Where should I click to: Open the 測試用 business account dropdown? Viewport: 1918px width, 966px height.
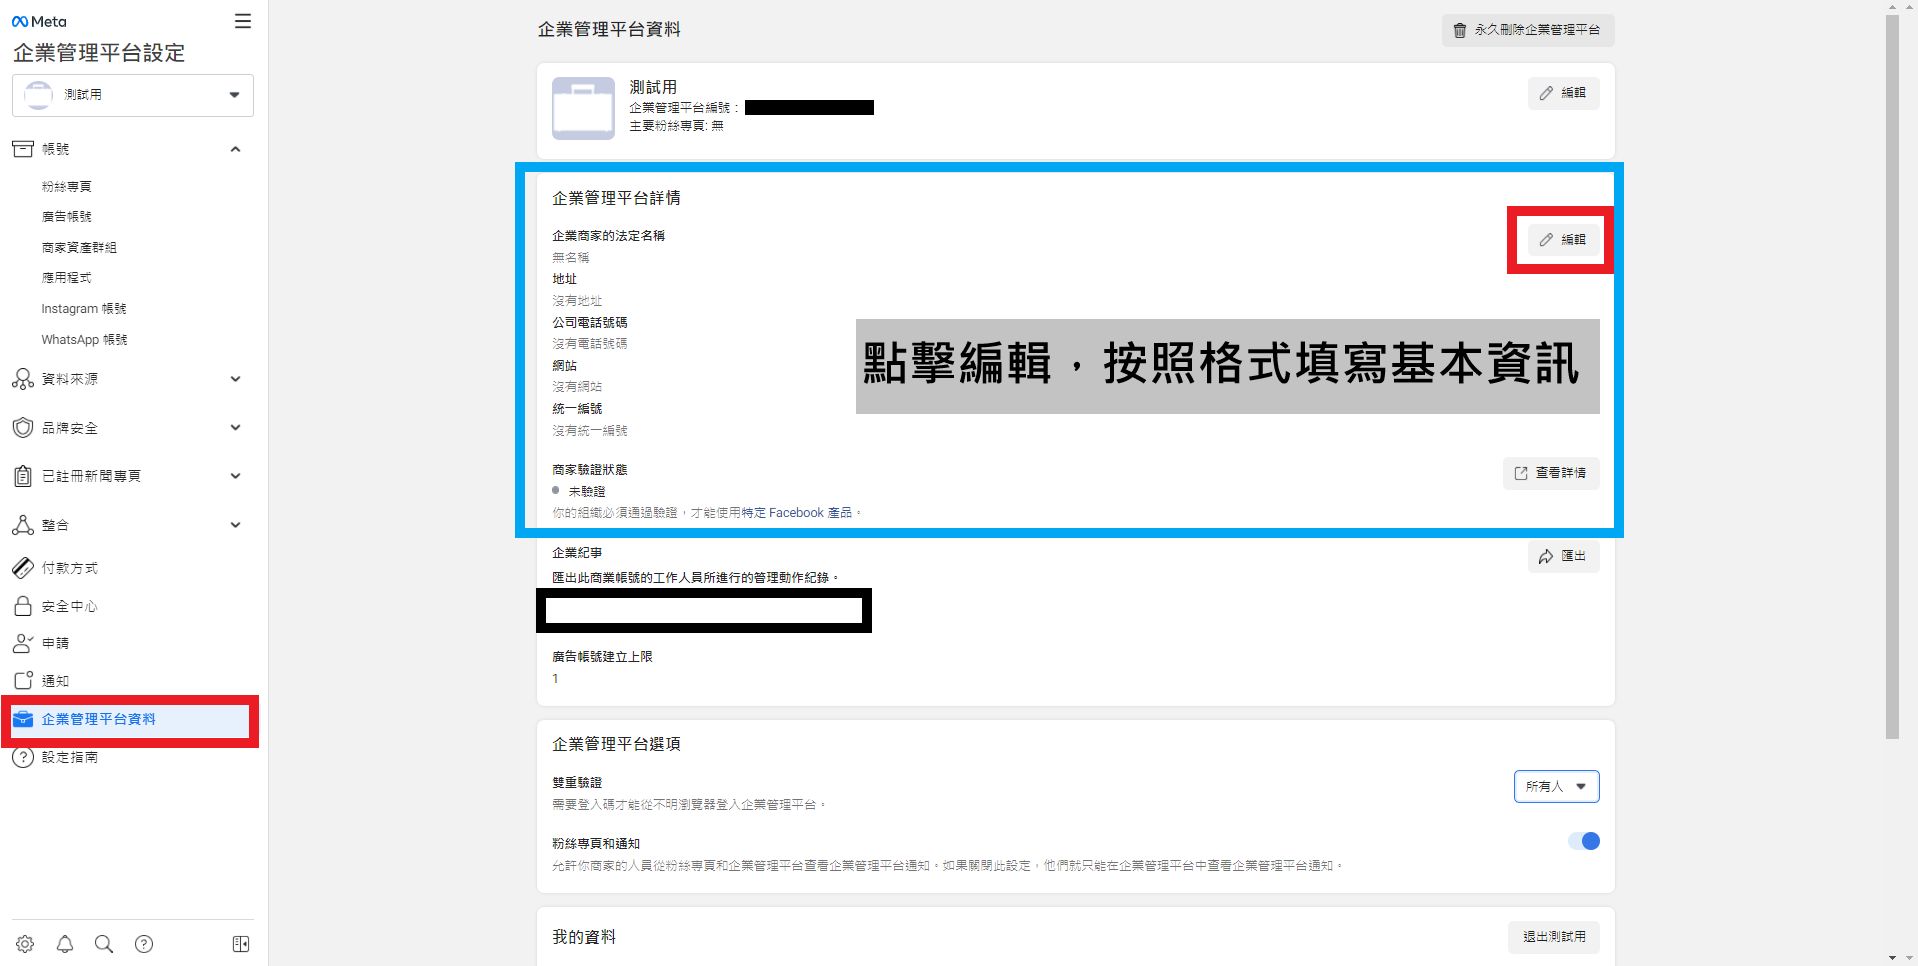133,95
